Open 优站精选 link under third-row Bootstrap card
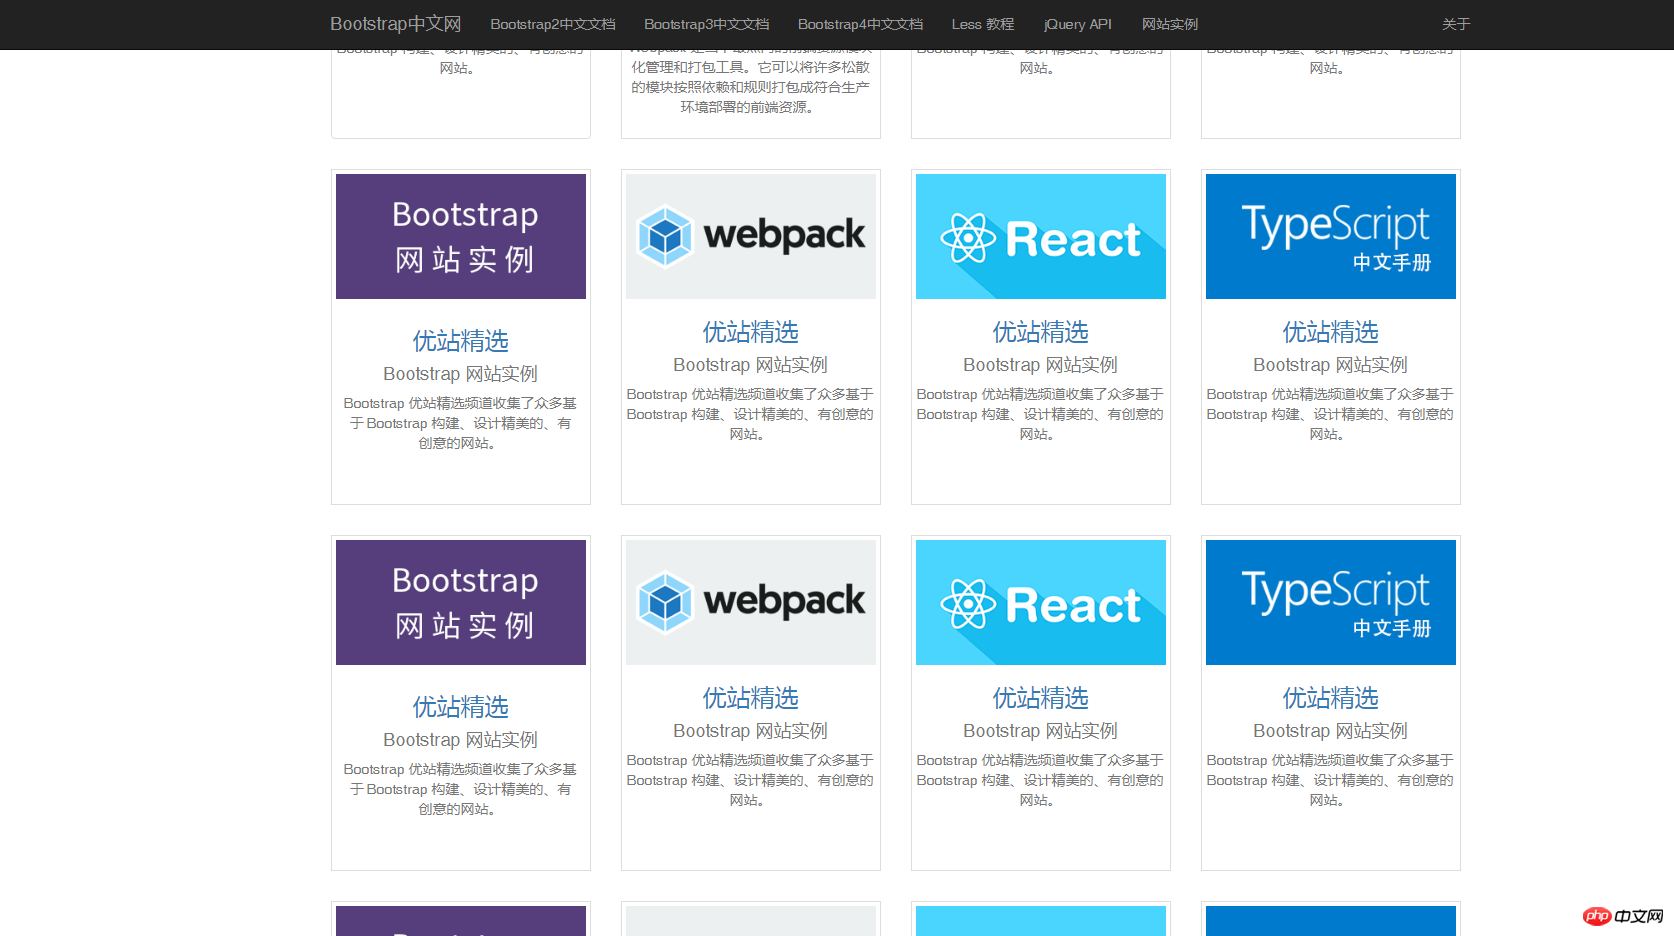This screenshot has height=936, width=1674. [461, 707]
